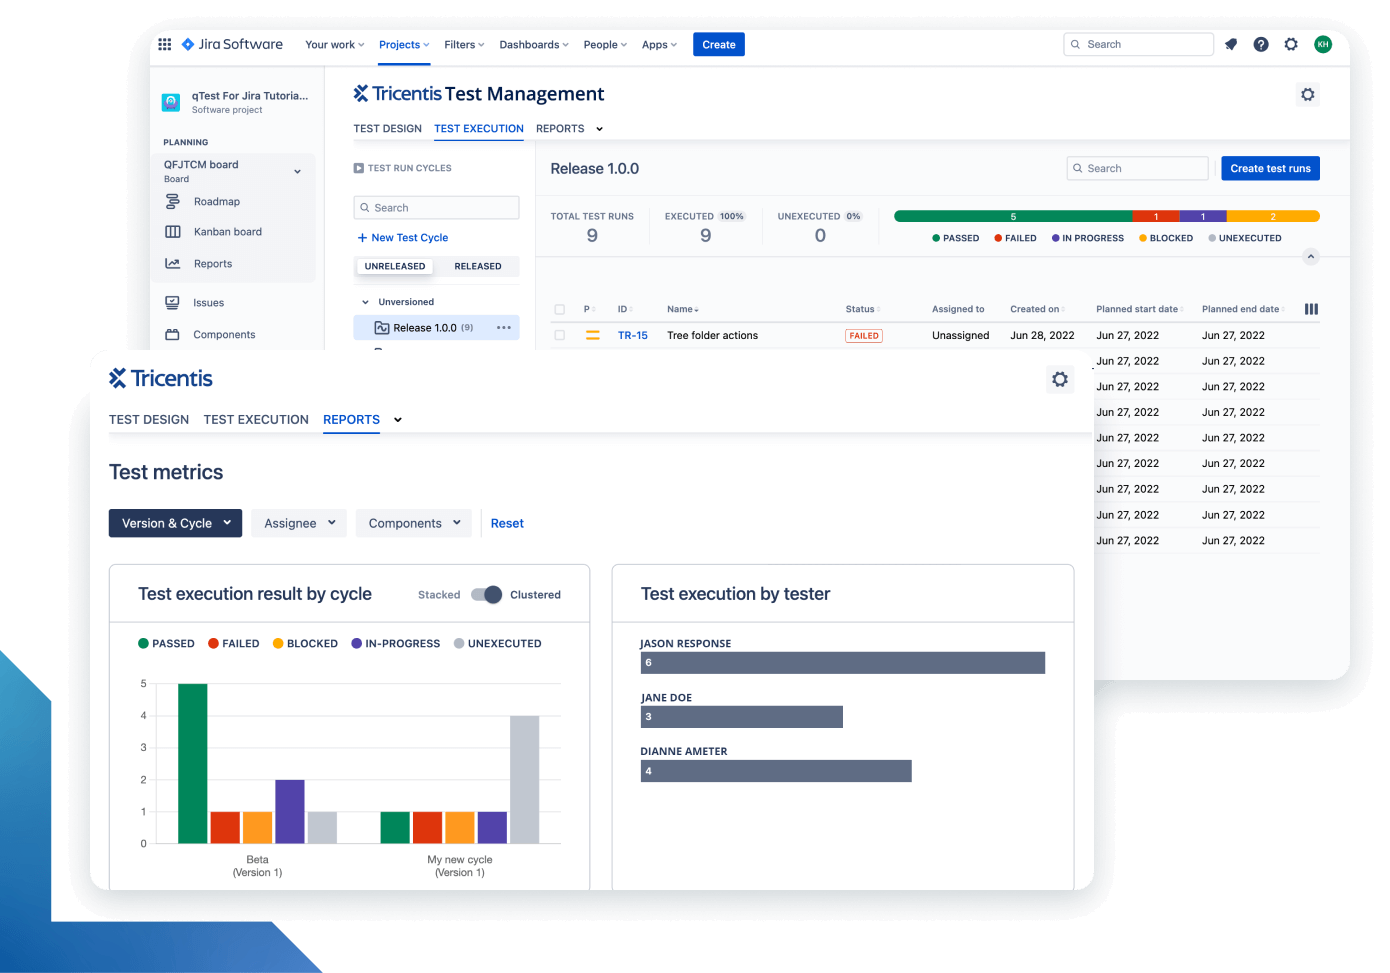This screenshot has height=973, width=1390.
Task: Switch to TEST DESIGN tab in back window
Action: tap(388, 129)
